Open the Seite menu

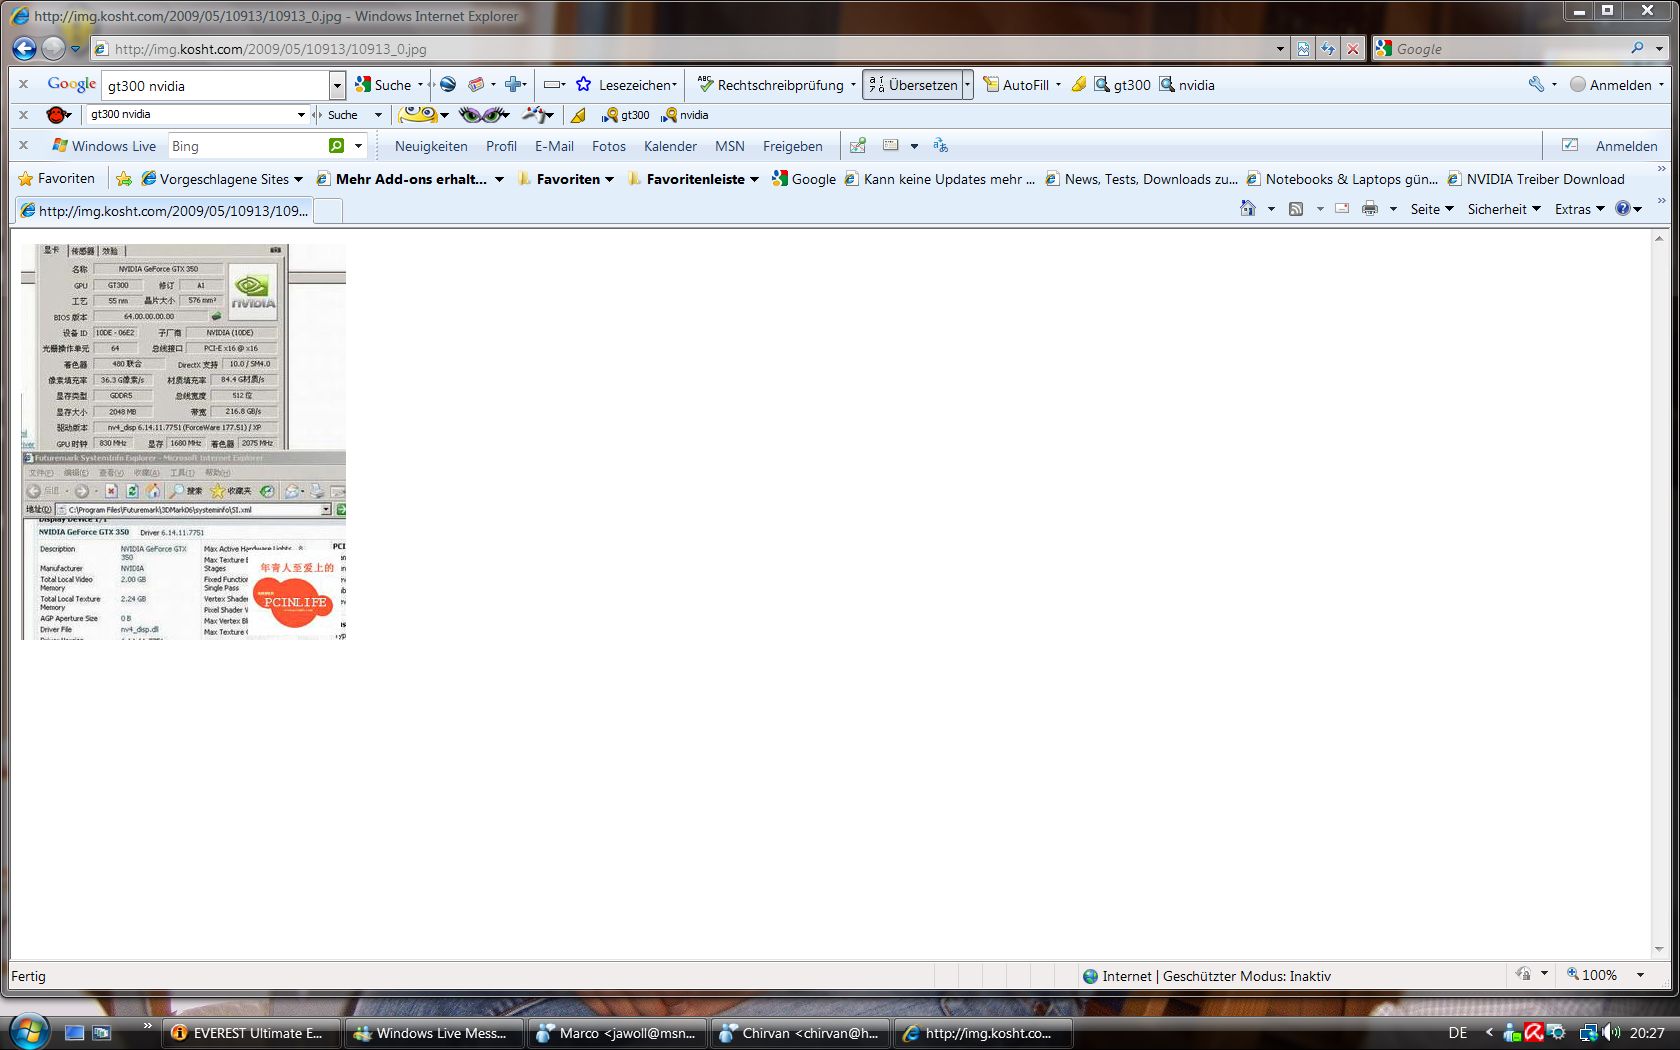click(x=1431, y=209)
